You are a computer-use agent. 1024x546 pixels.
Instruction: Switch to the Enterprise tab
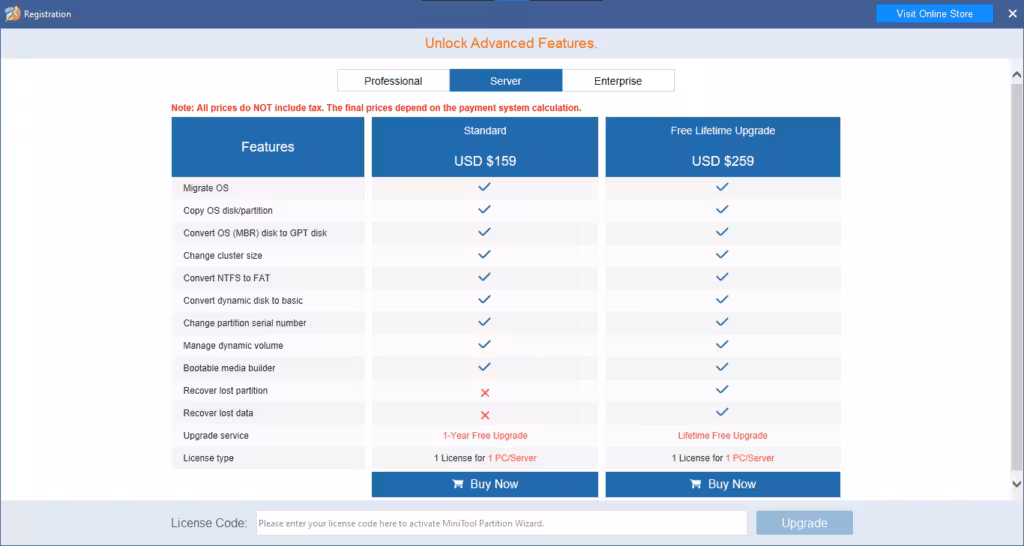(x=618, y=81)
